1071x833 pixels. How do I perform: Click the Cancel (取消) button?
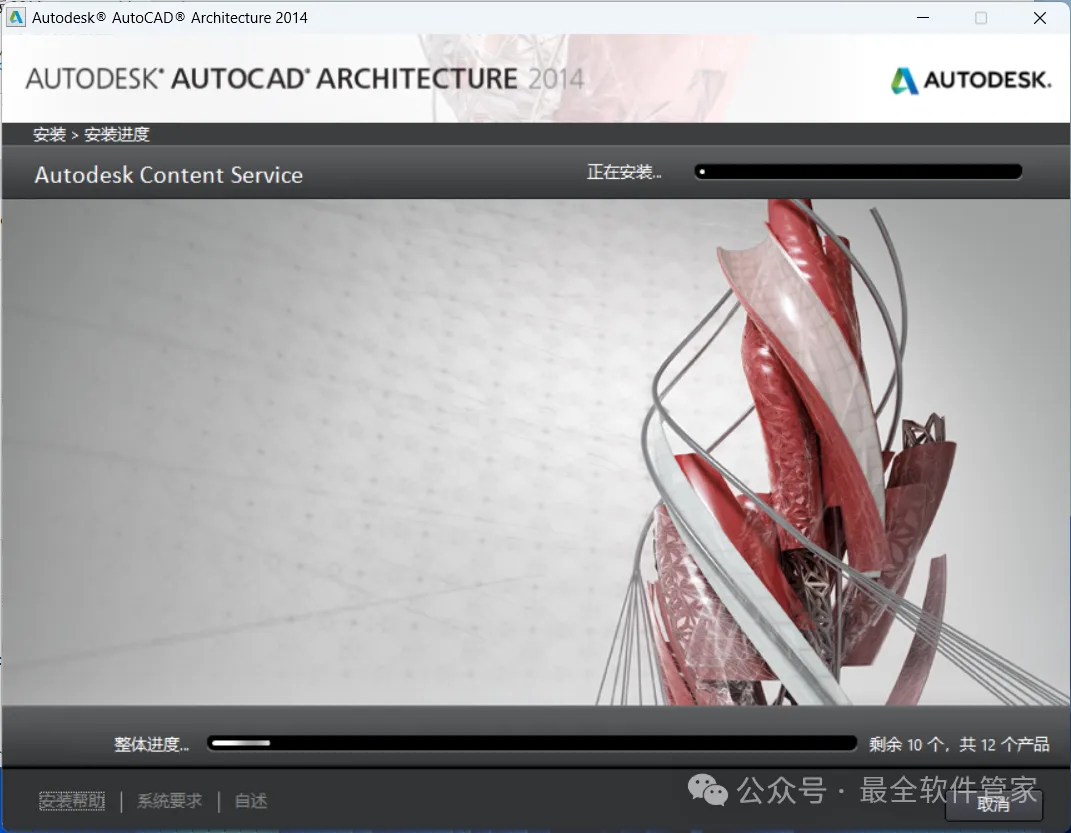(994, 804)
